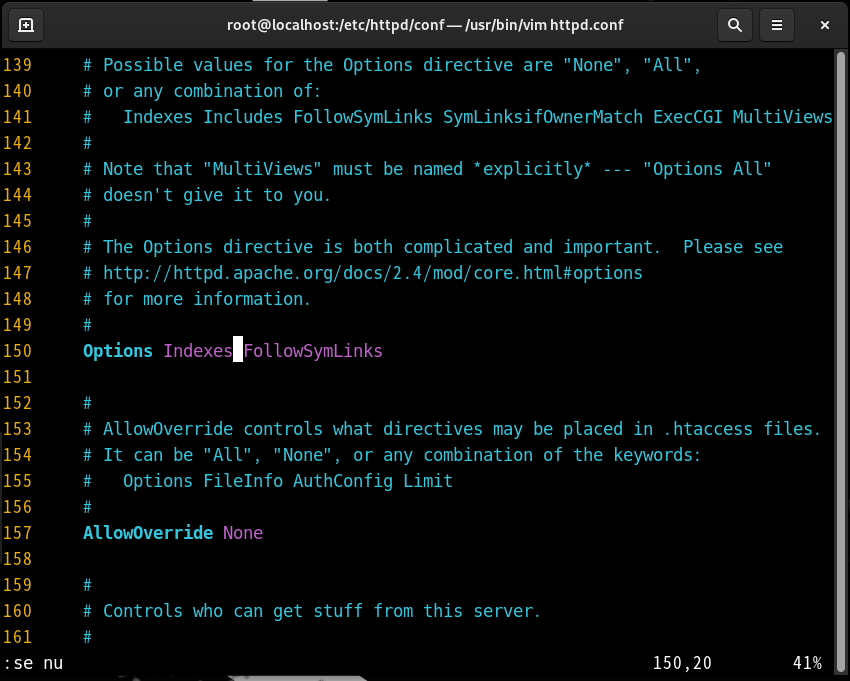Click line number 150
Viewport: 850px width, 681px height.
point(17,351)
